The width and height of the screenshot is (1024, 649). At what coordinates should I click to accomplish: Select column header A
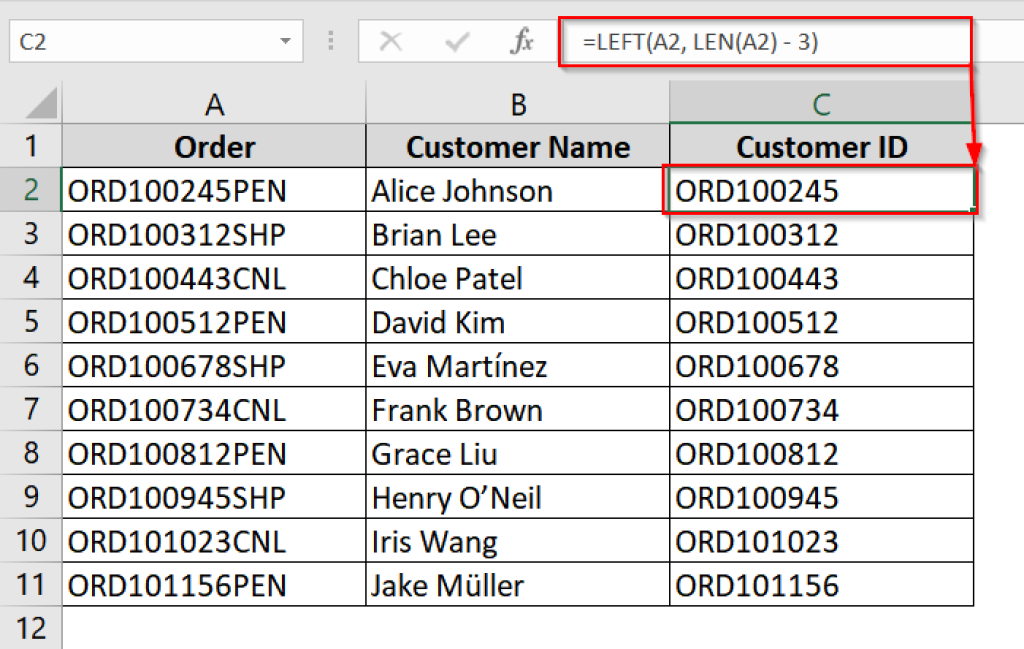(214, 103)
